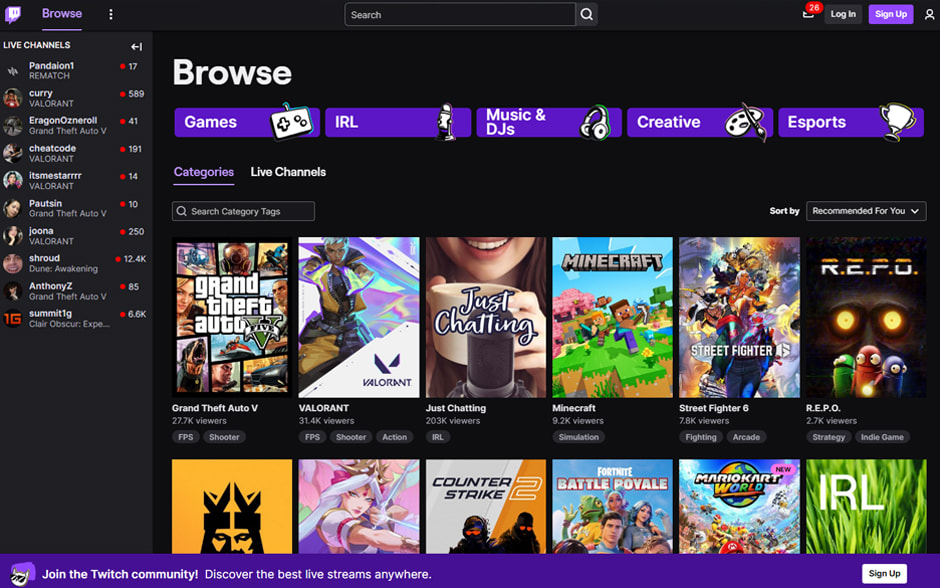
Task: Open Pandaion1 channel avatar
Action: pyautogui.click(x=13, y=71)
